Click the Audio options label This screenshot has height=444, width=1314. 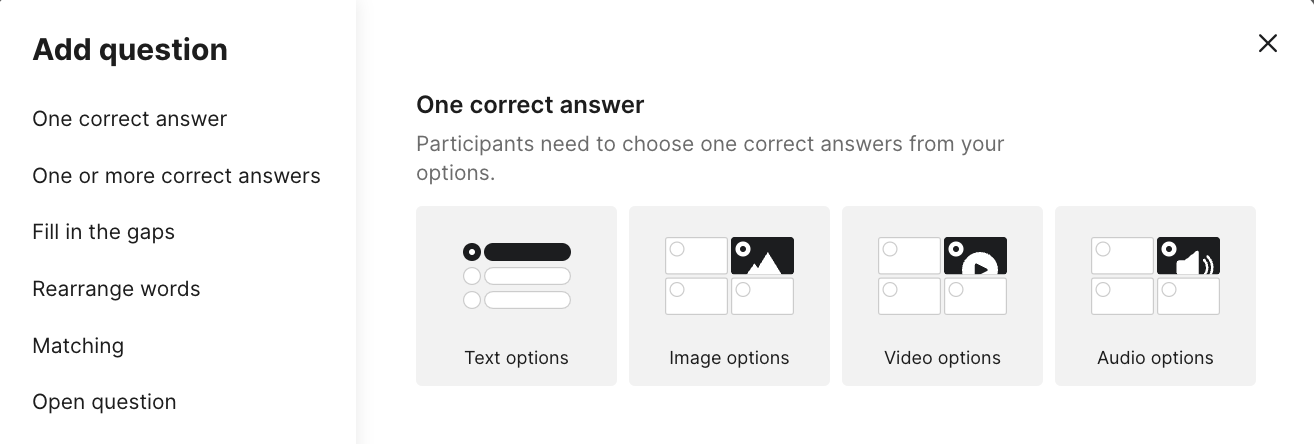(x=1155, y=358)
